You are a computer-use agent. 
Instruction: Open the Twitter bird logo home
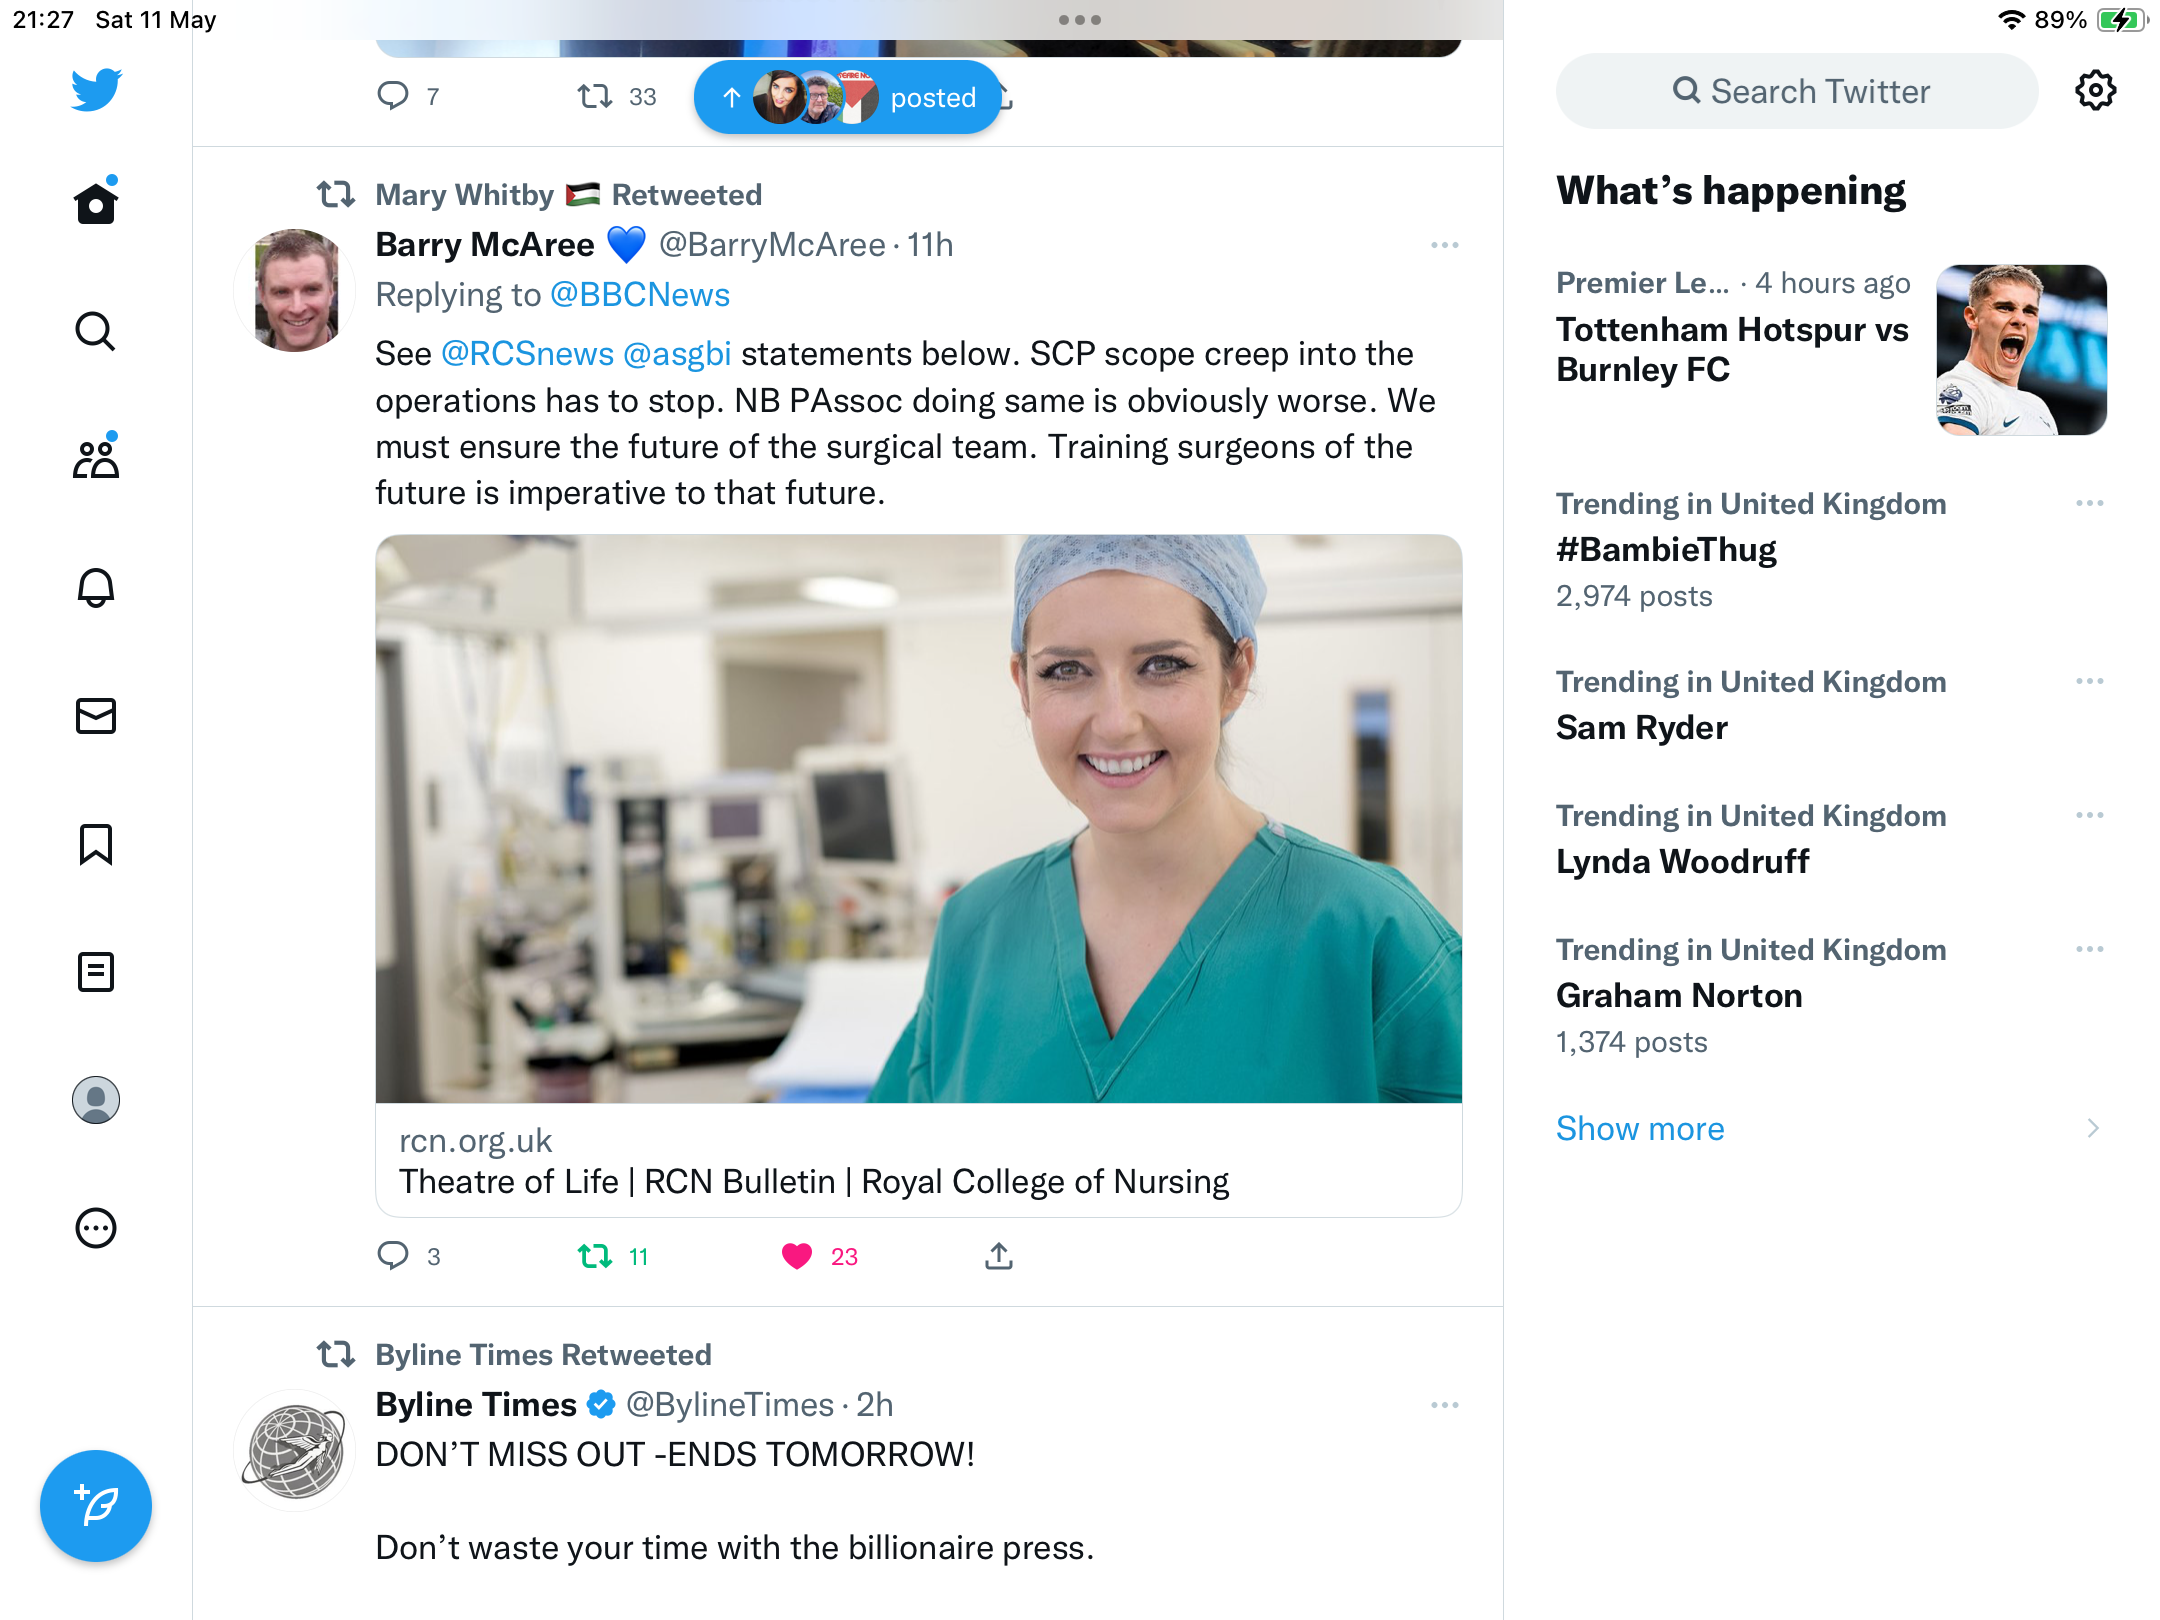pos(96,90)
